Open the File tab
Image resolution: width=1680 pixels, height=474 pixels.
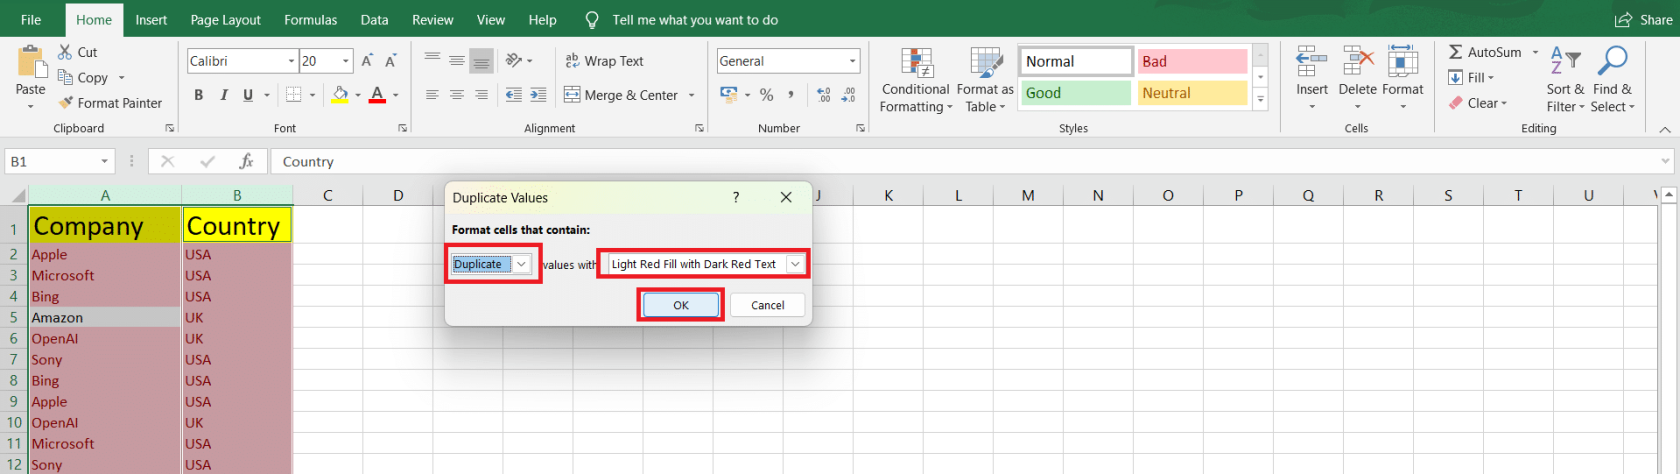coord(31,20)
